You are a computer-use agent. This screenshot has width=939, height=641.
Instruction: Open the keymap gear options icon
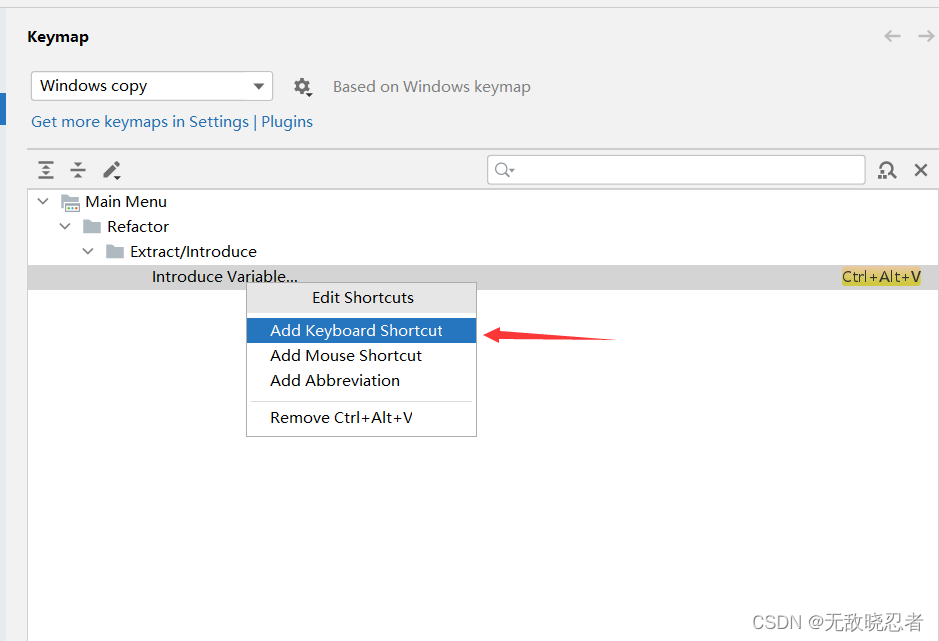(x=302, y=87)
